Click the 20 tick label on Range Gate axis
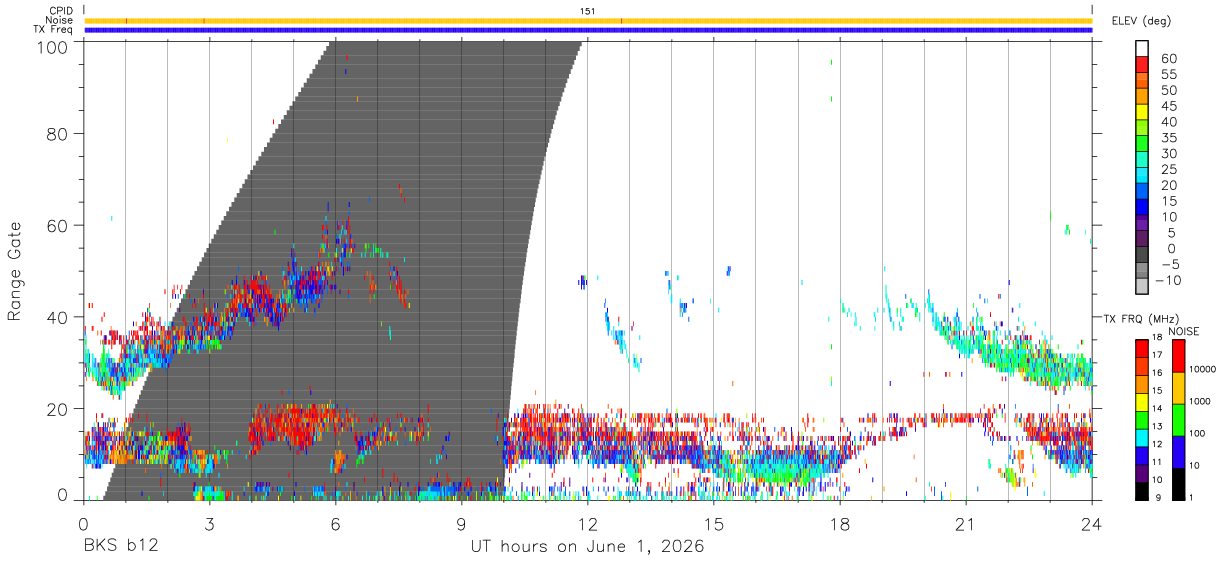Viewport: 1228px width, 567px height. [x=56, y=409]
